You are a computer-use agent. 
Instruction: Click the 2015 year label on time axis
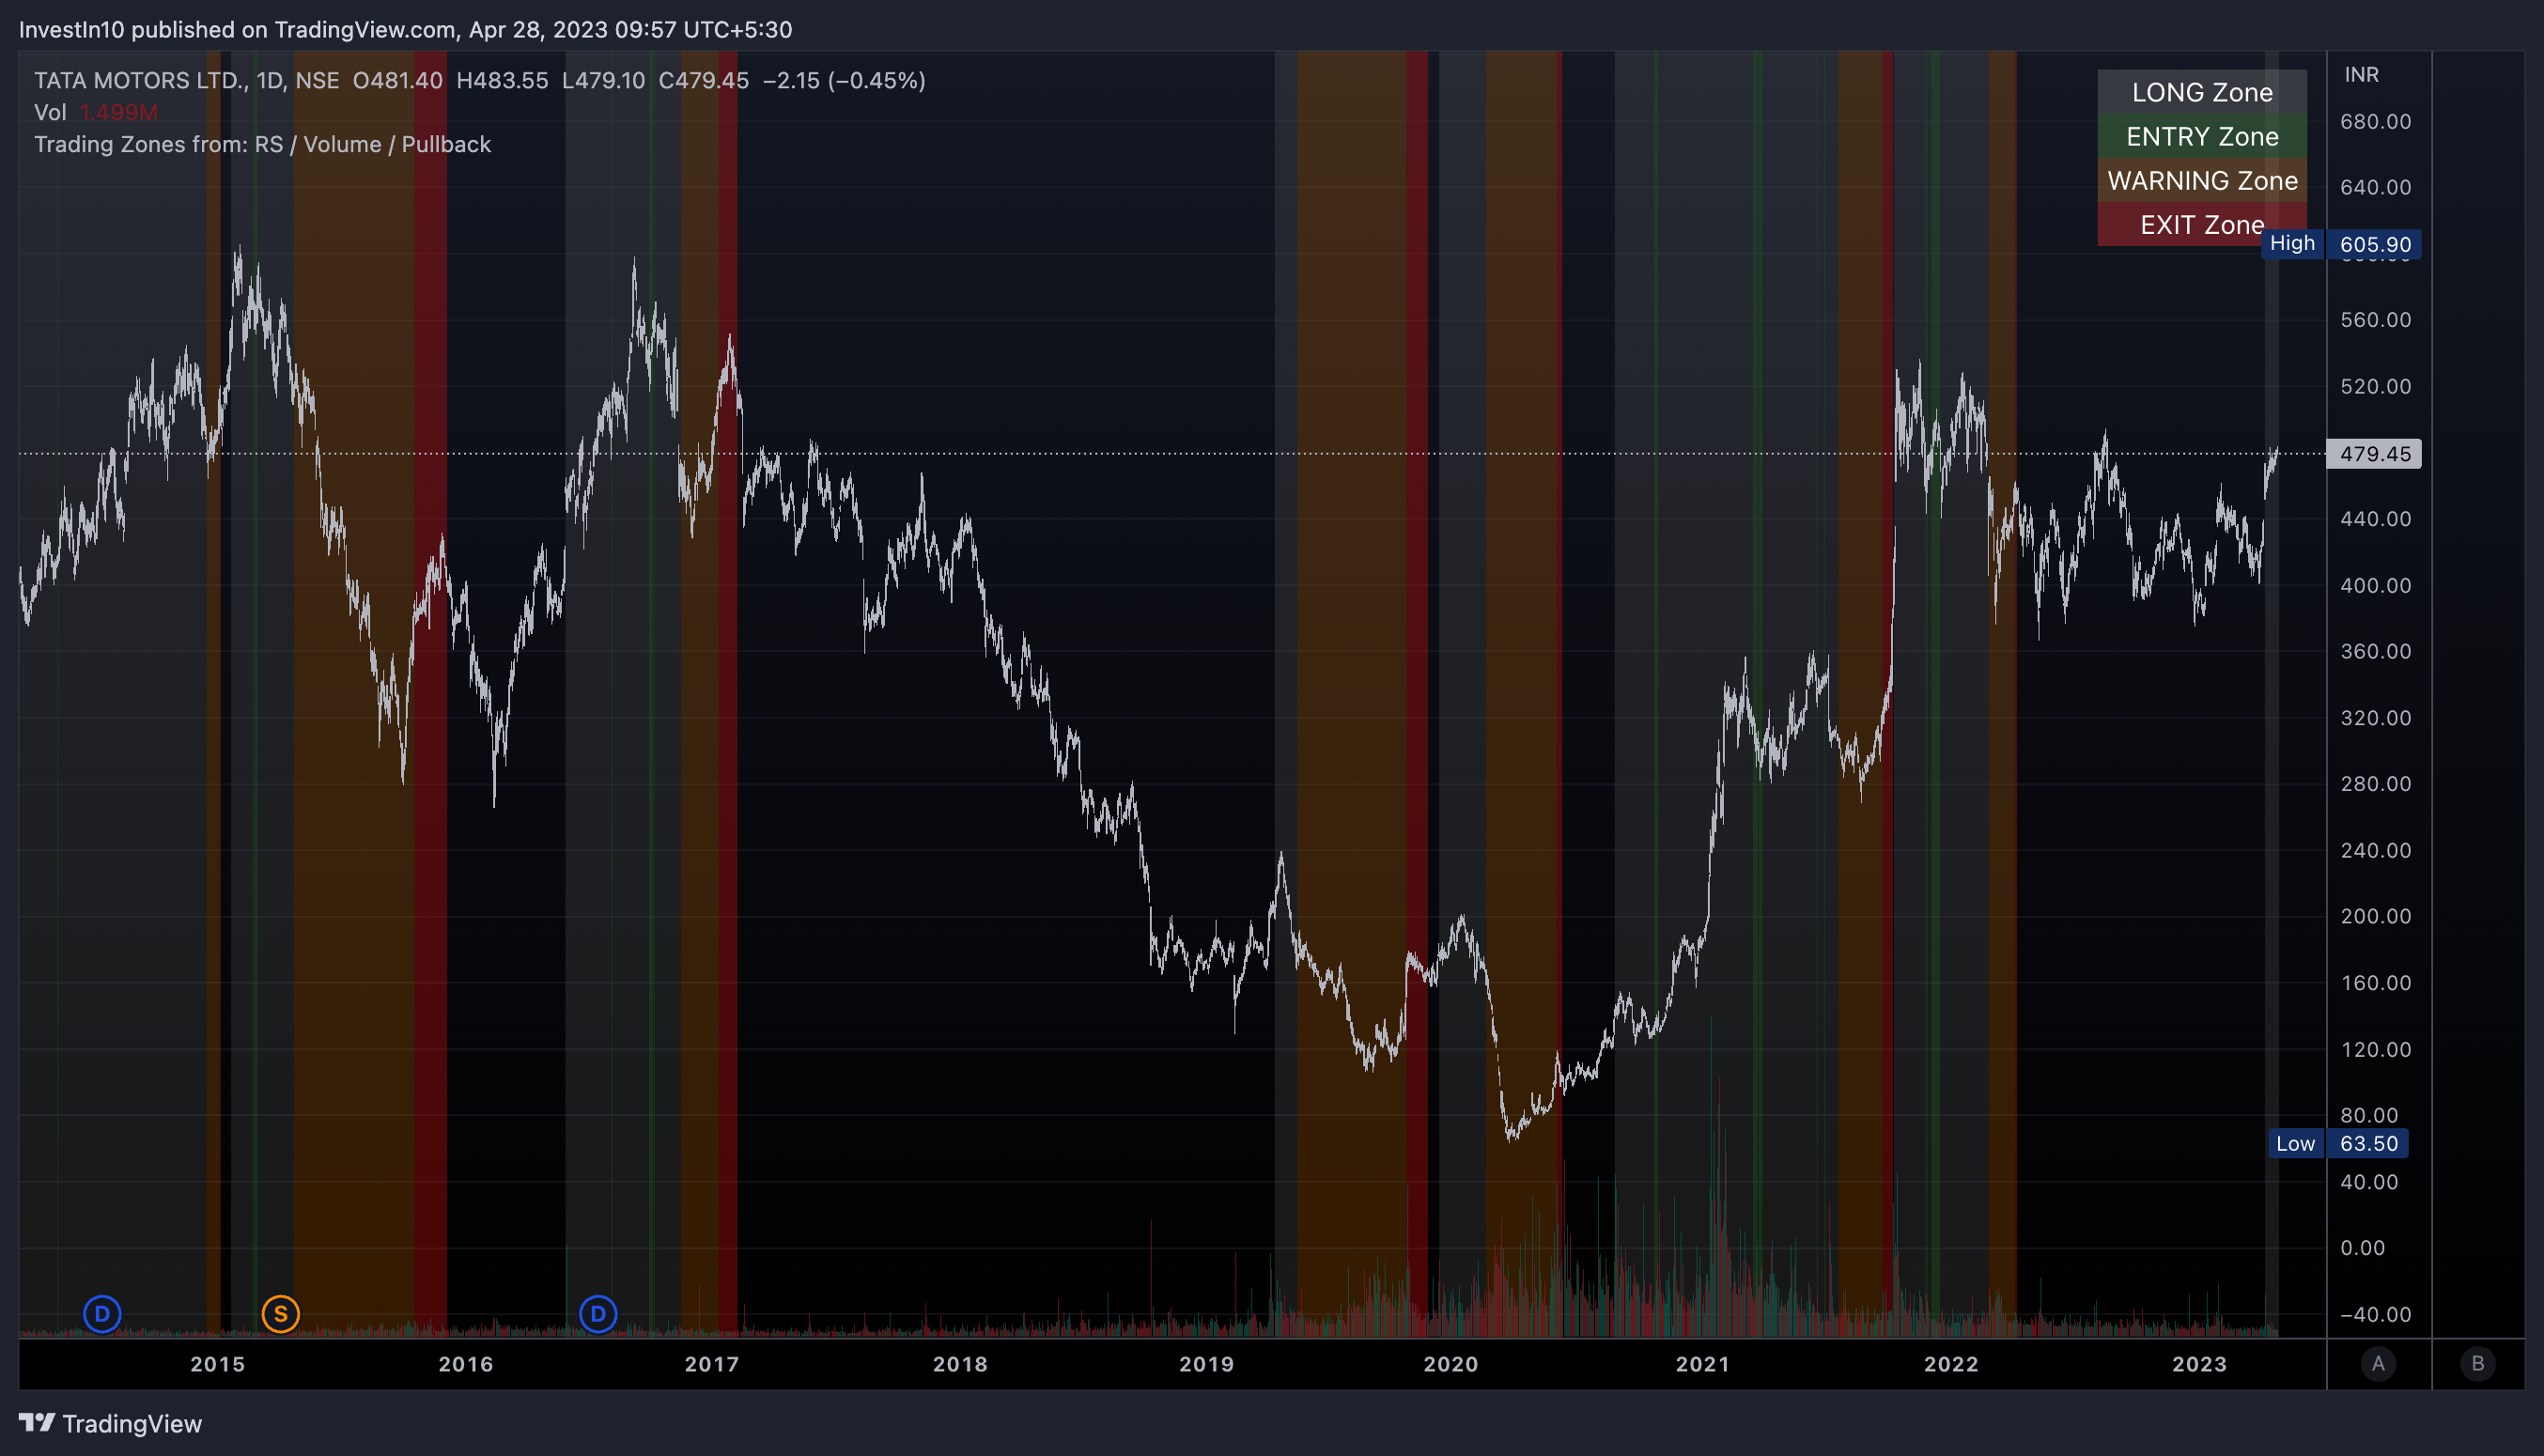(218, 1364)
